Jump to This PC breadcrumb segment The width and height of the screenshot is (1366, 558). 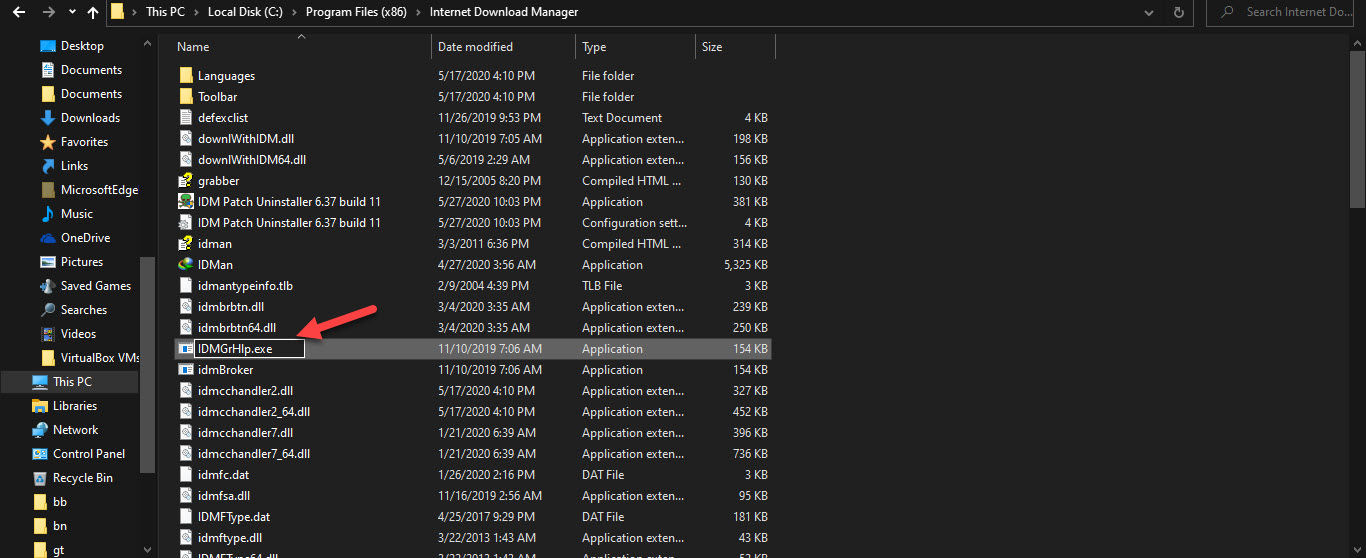pos(164,13)
